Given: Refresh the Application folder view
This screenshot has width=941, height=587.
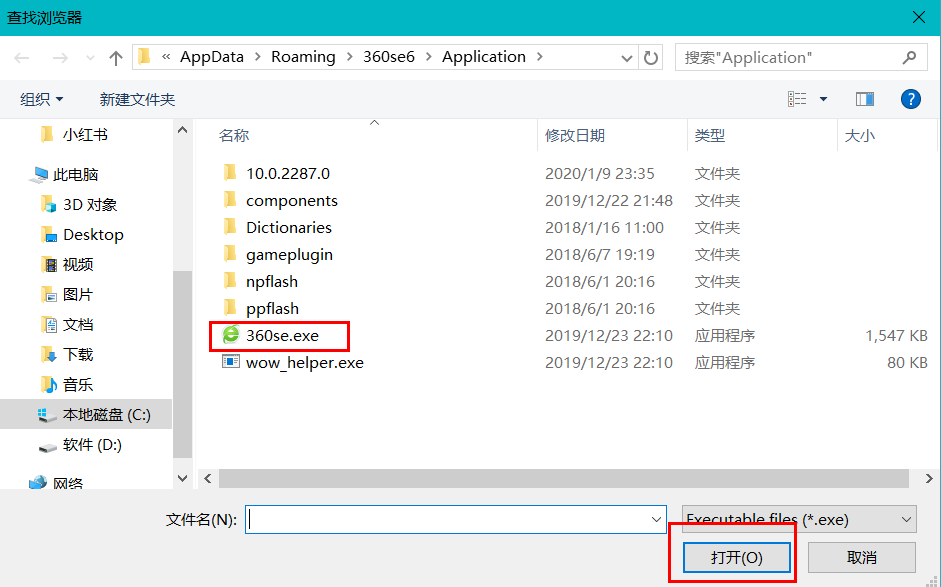Looking at the screenshot, I should tap(651, 58).
